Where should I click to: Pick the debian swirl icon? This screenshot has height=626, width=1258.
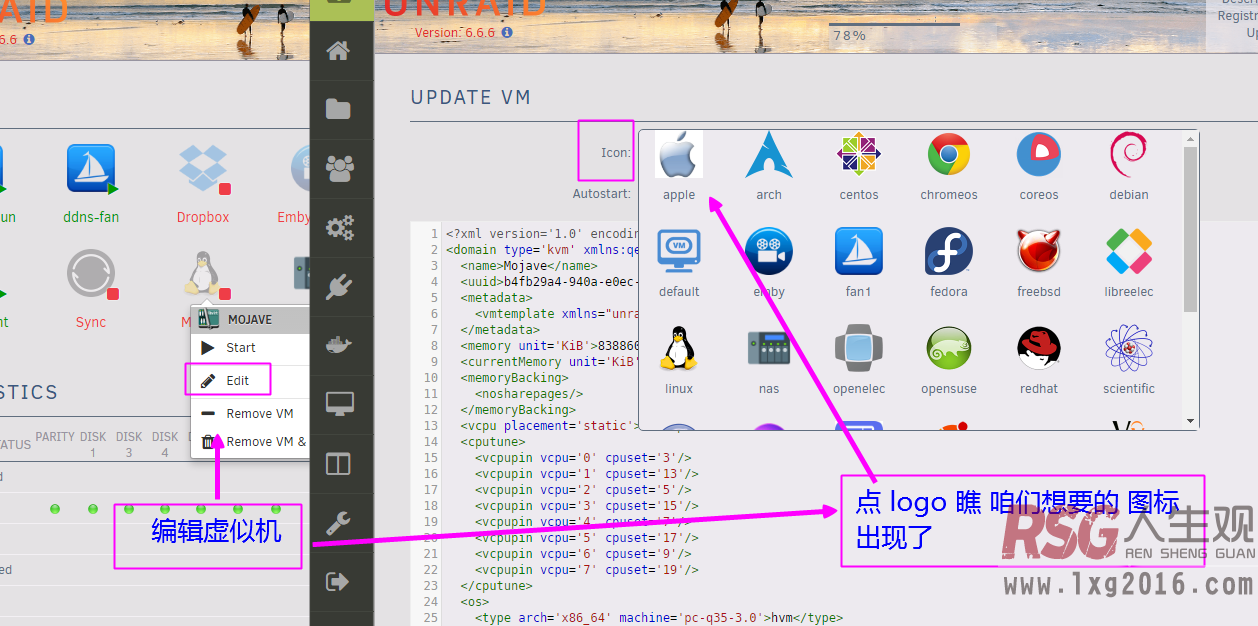[x=1129, y=155]
